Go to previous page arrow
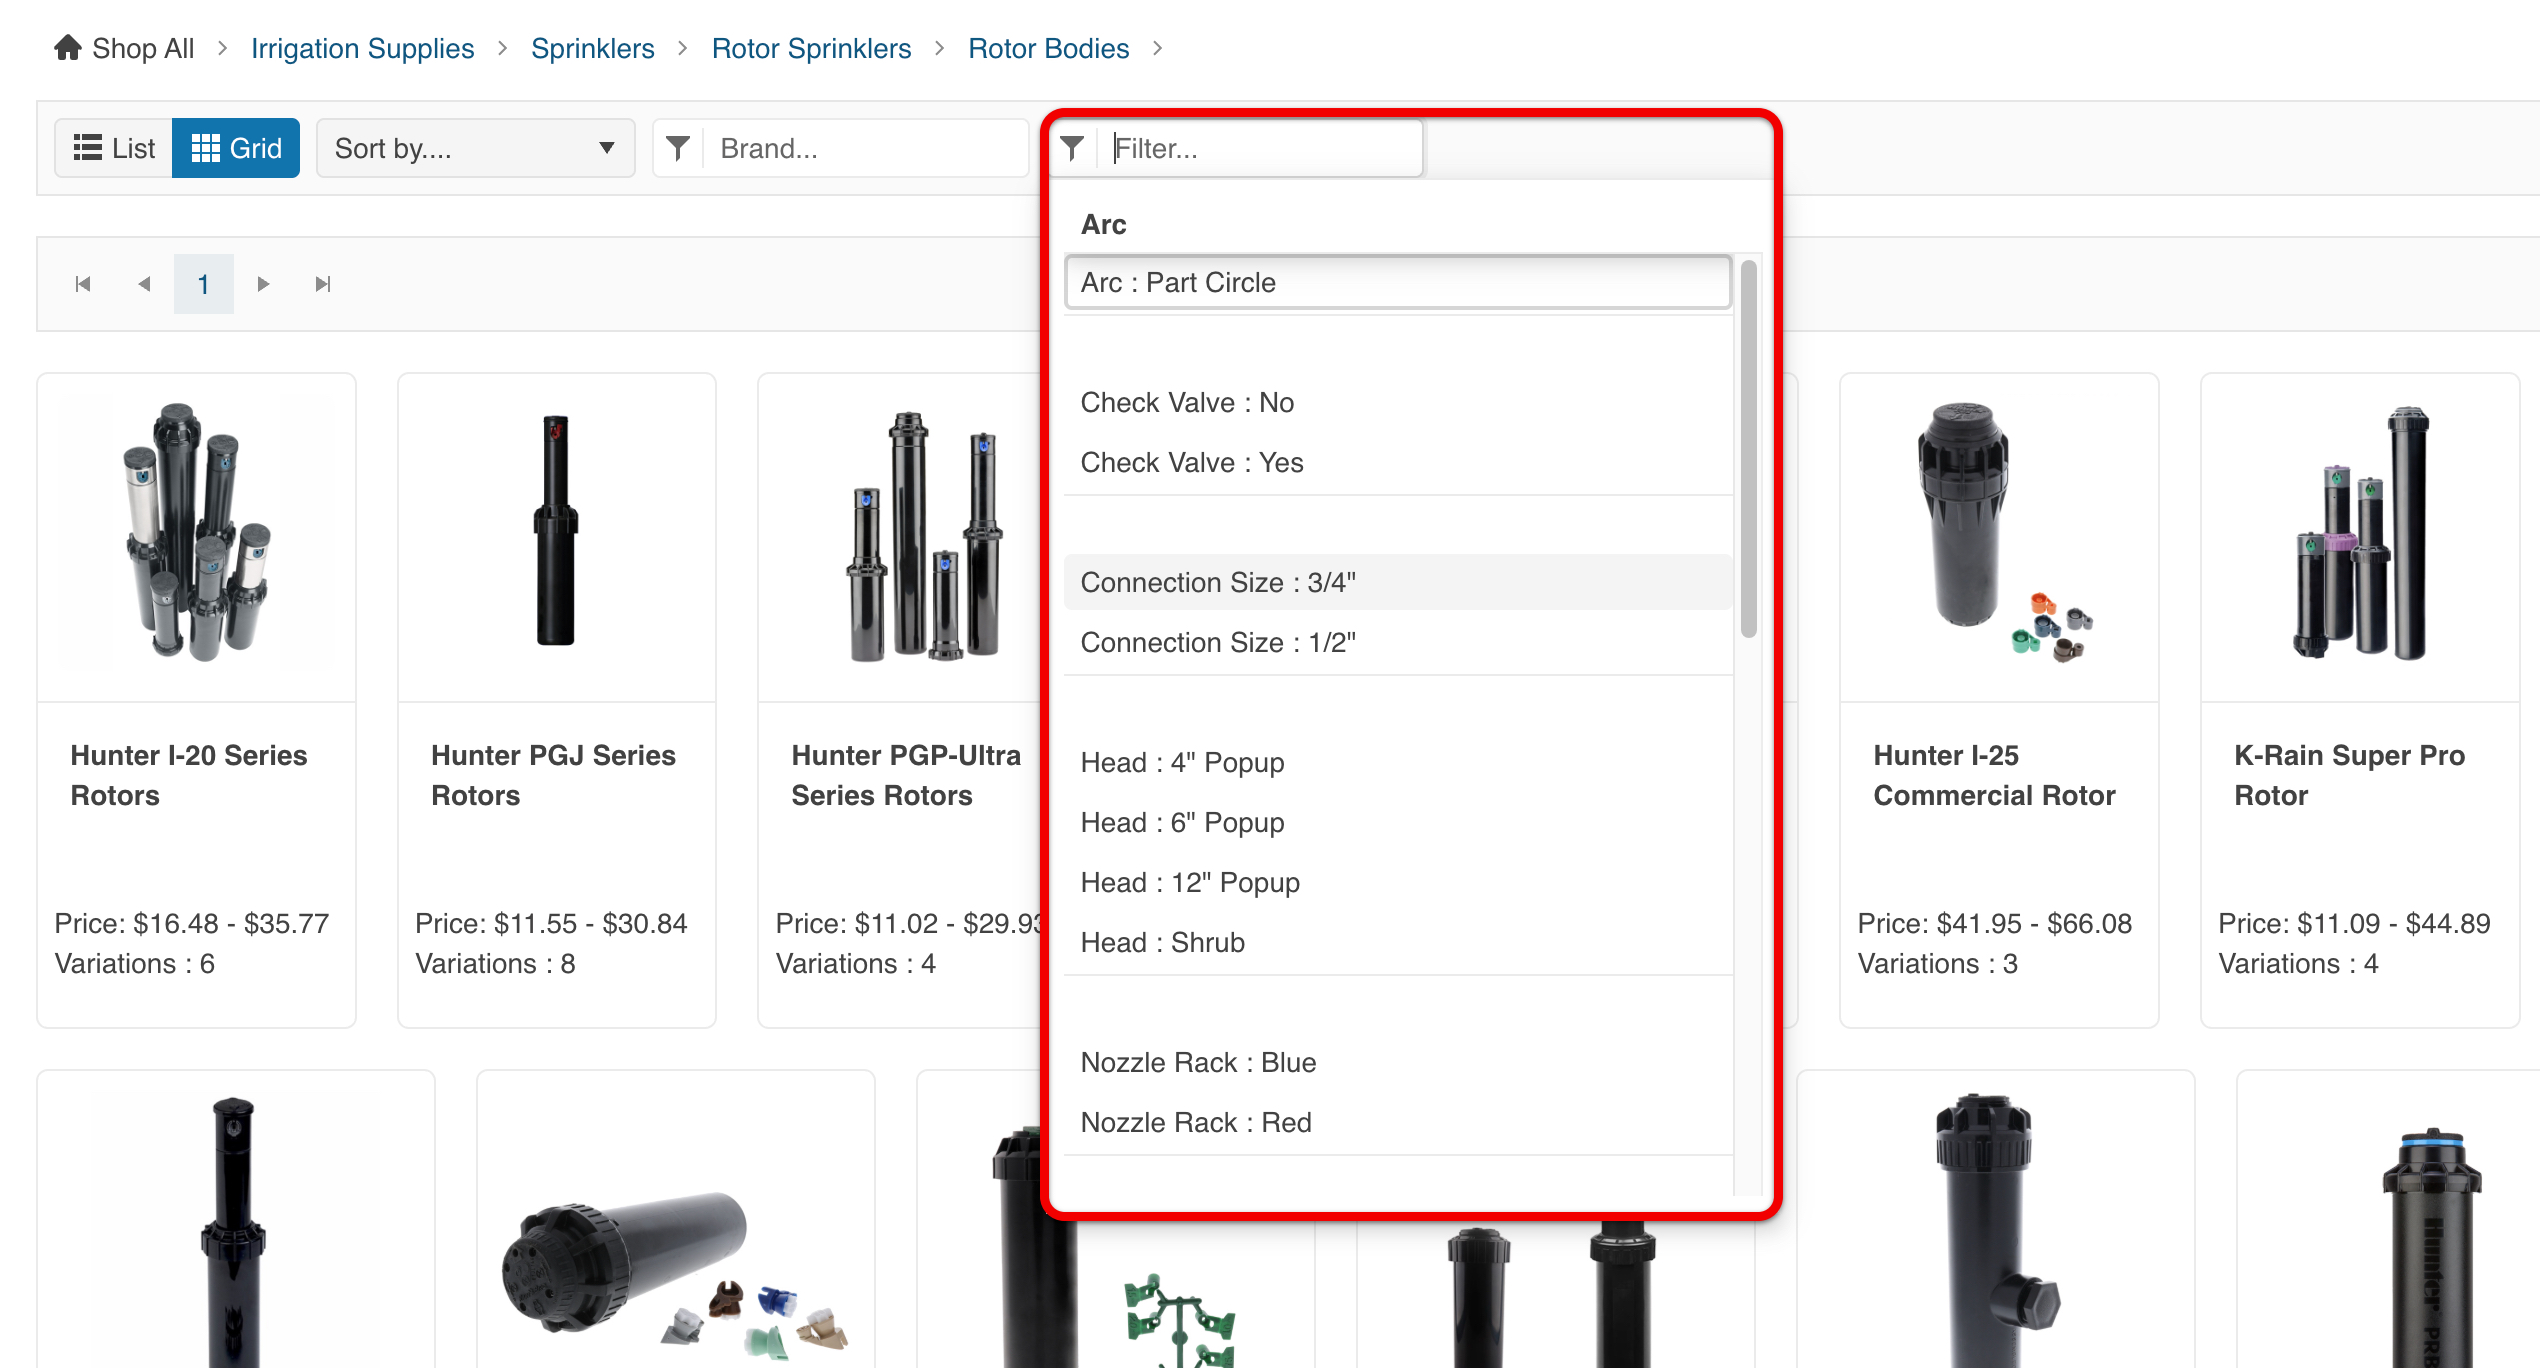Image resolution: width=2540 pixels, height=1368 pixels. coord(144,284)
